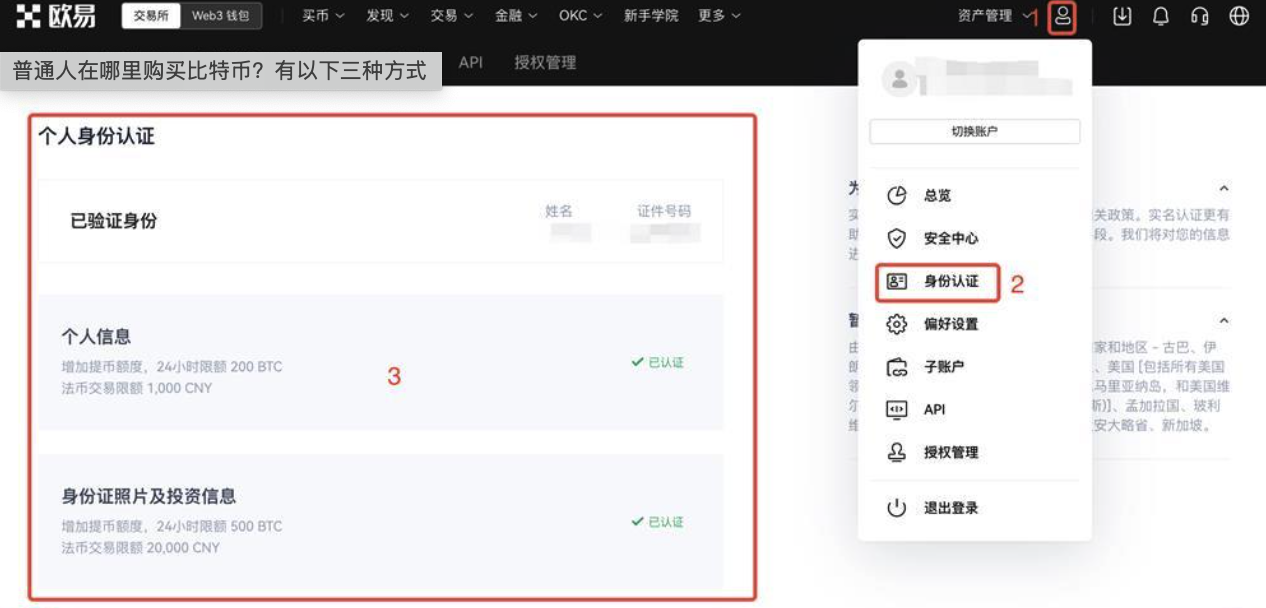Select the 交易所 toggle option

click(151, 16)
